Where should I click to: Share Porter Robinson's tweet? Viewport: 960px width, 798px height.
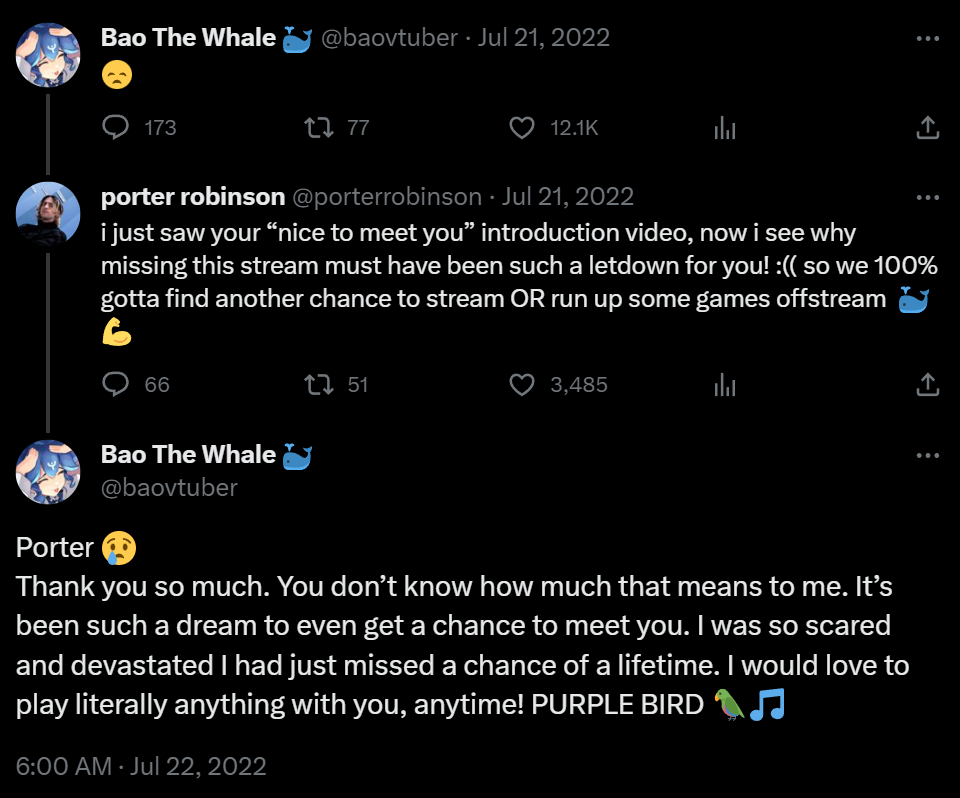coord(927,384)
